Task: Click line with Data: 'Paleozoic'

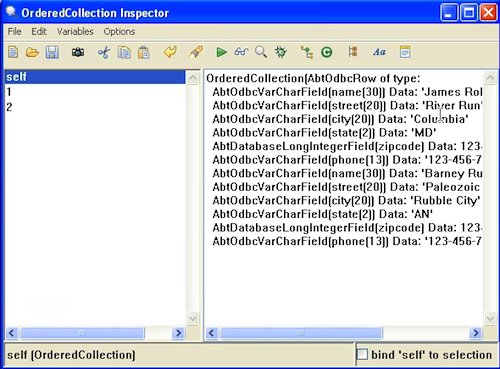Action: click(x=346, y=187)
